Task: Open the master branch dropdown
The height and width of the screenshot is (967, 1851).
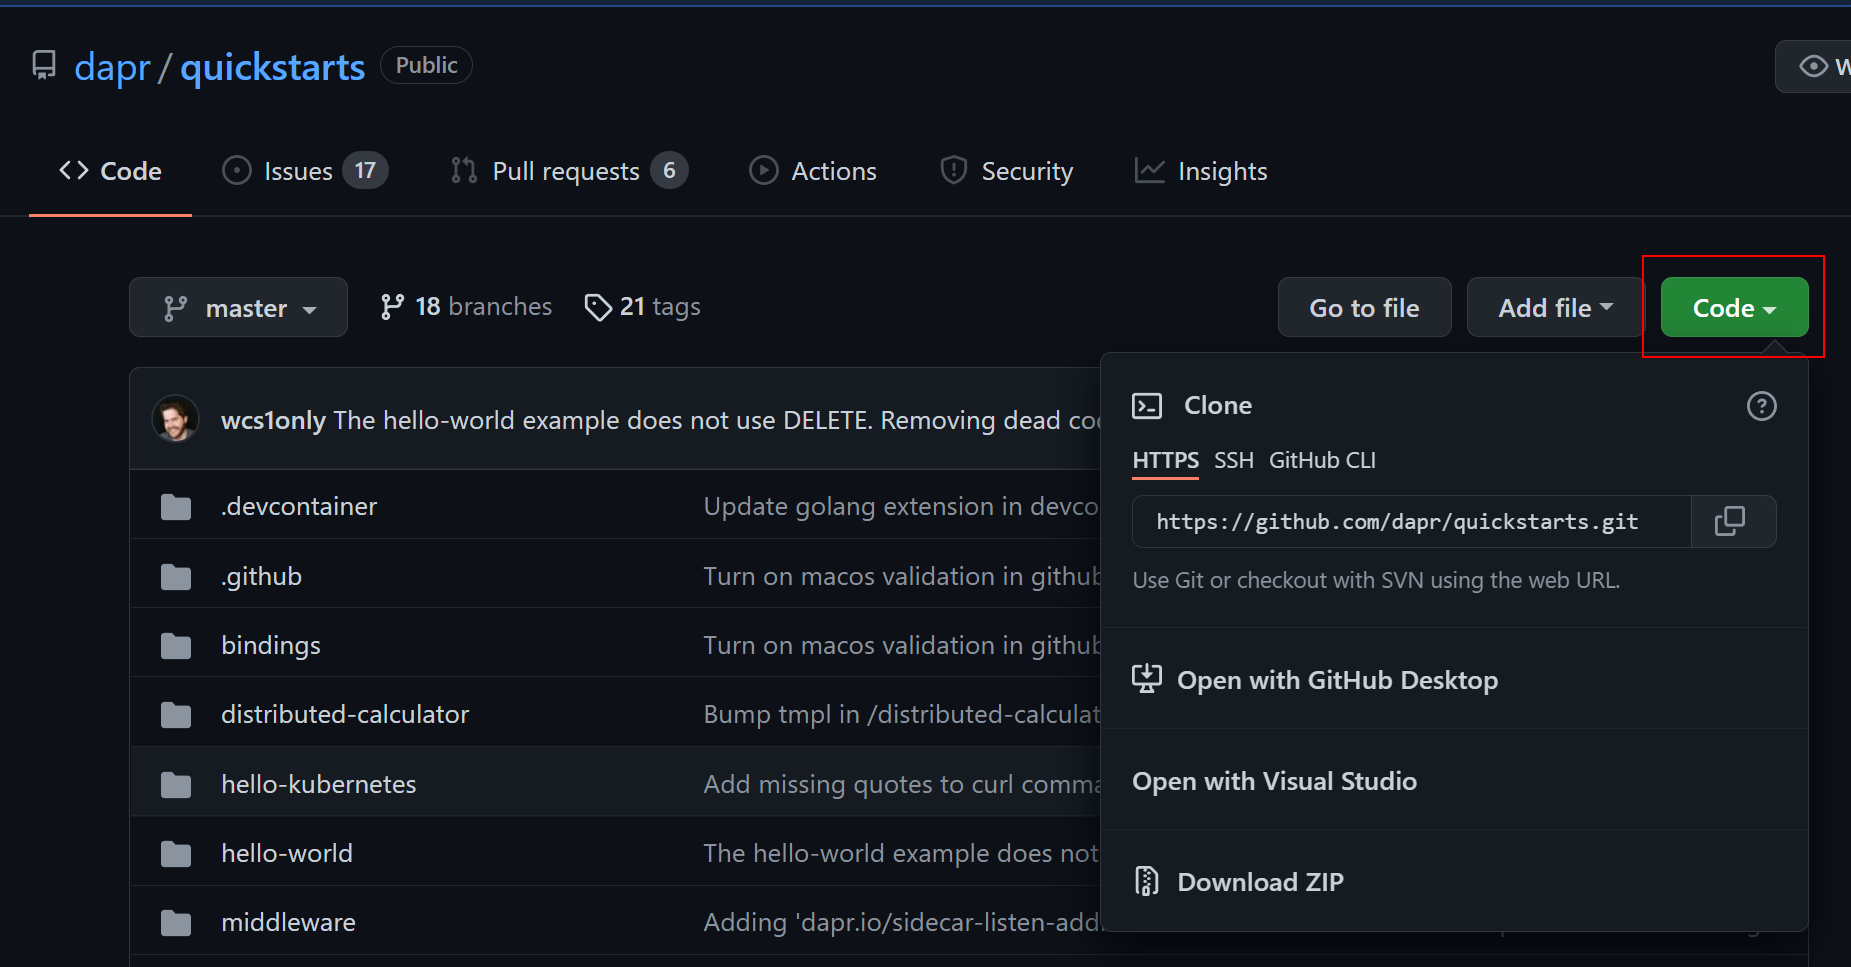Action: pos(238,307)
